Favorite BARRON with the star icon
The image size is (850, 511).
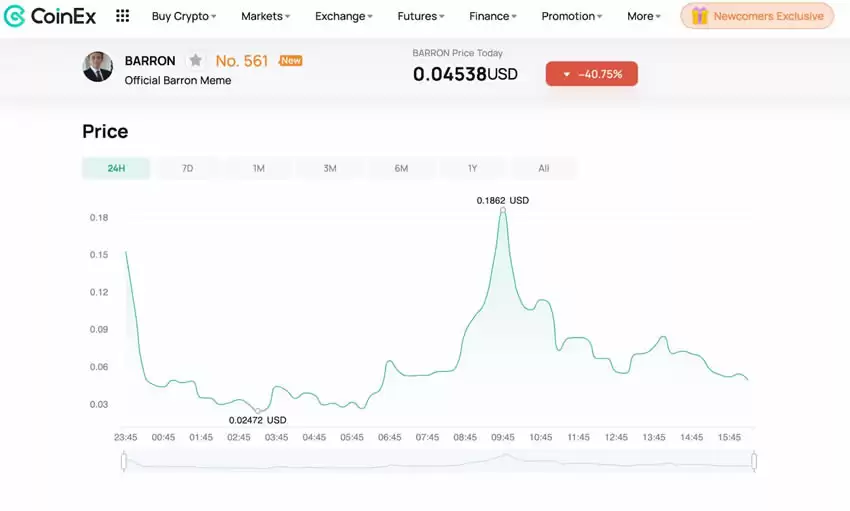196,61
